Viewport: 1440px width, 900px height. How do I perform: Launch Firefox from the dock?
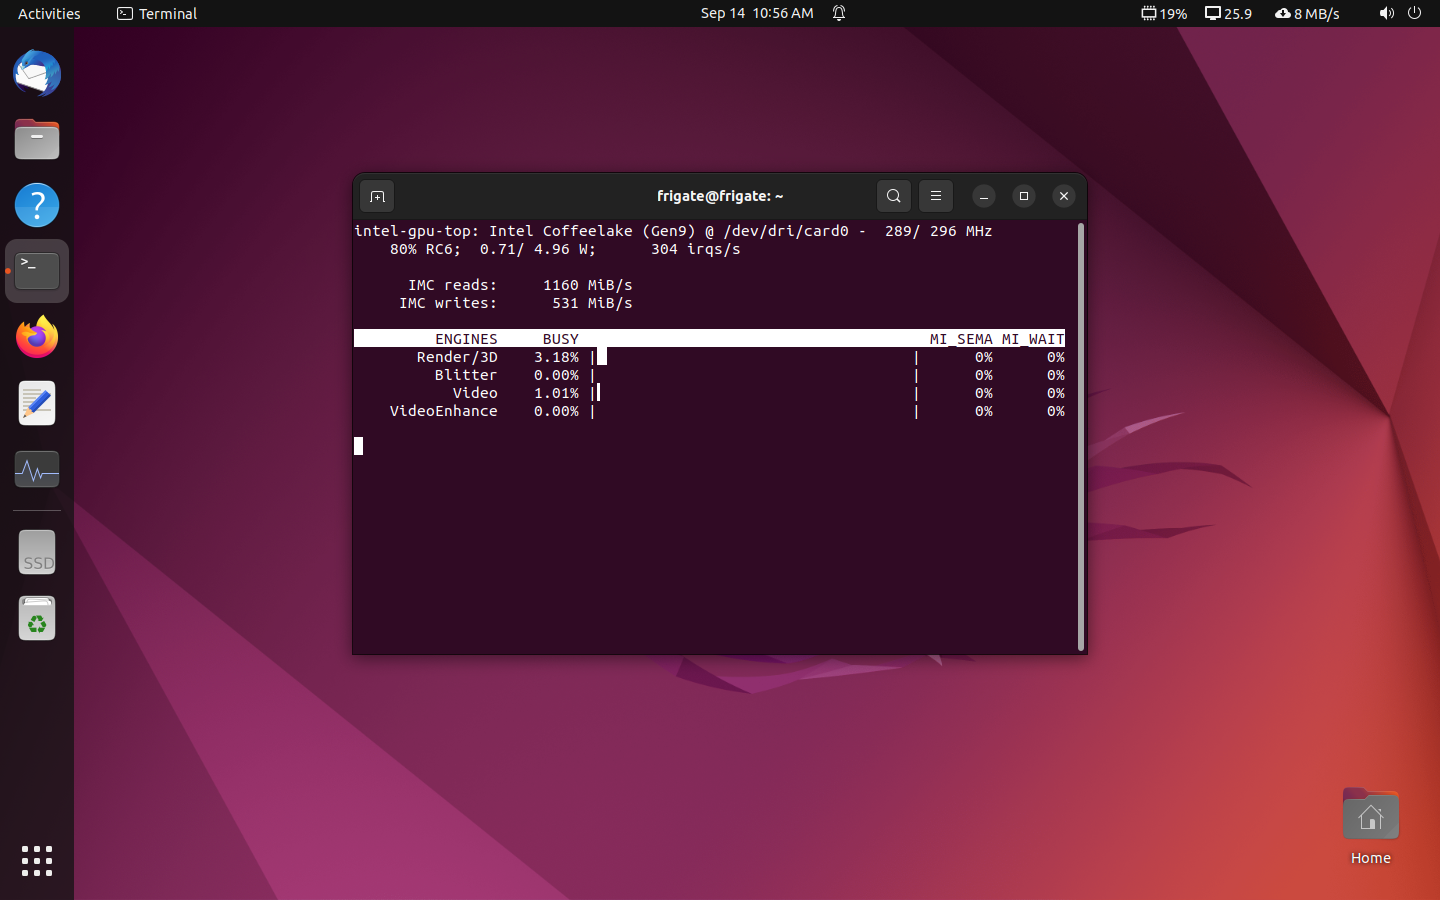[36, 337]
